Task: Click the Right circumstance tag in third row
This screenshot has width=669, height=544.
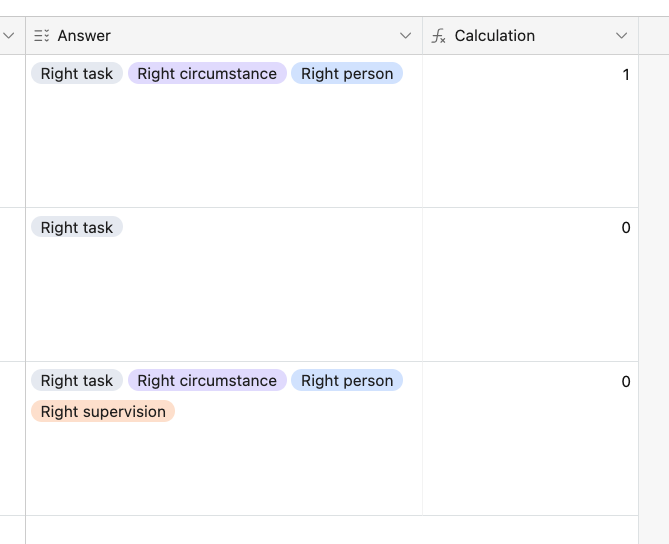Action: pyautogui.click(x=207, y=380)
